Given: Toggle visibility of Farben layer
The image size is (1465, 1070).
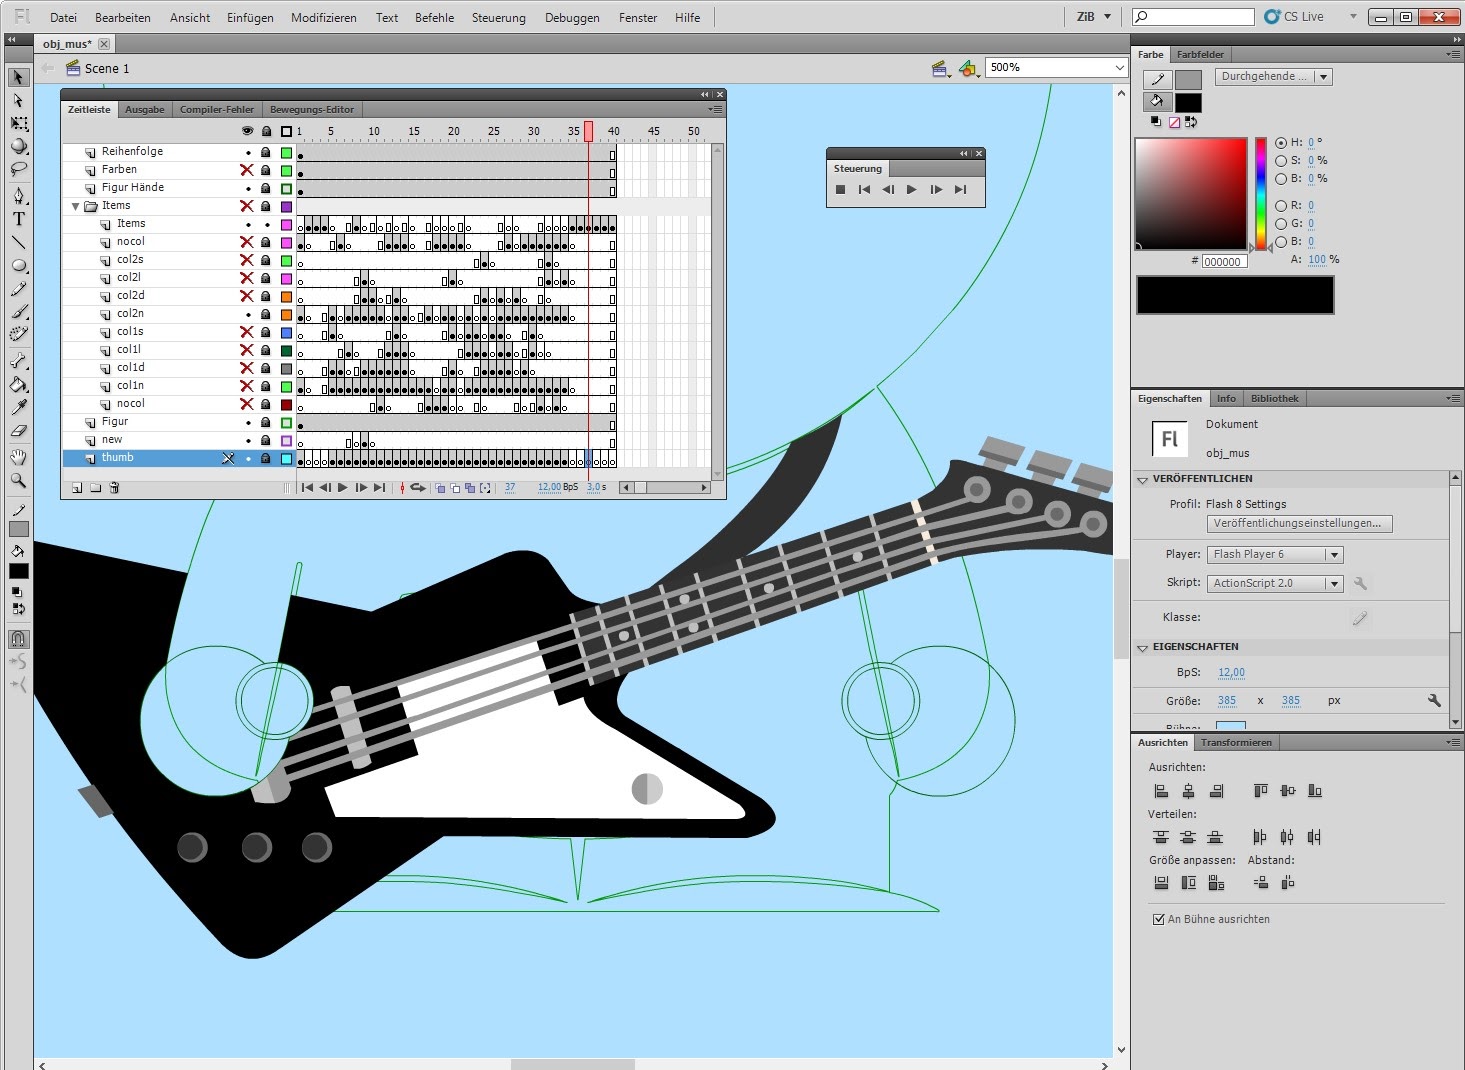Looking at the screenshot, I should tap(247, 170).
